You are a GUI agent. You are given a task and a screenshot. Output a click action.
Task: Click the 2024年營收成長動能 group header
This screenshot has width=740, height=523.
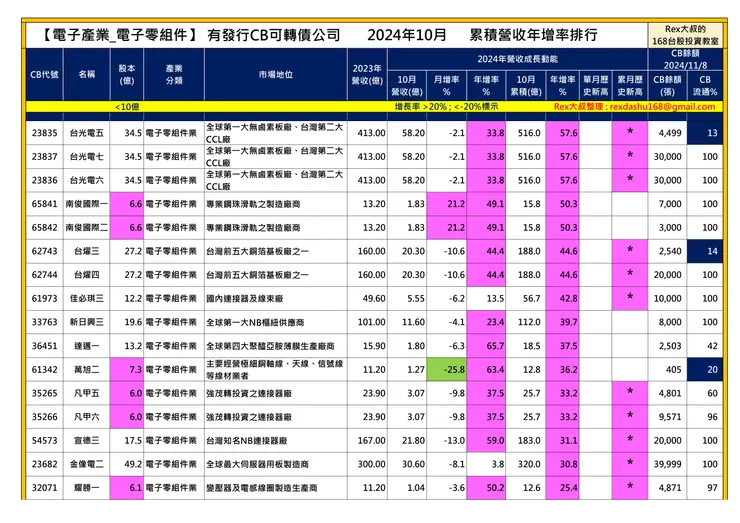pyautogui.click(x=518, y=59)
